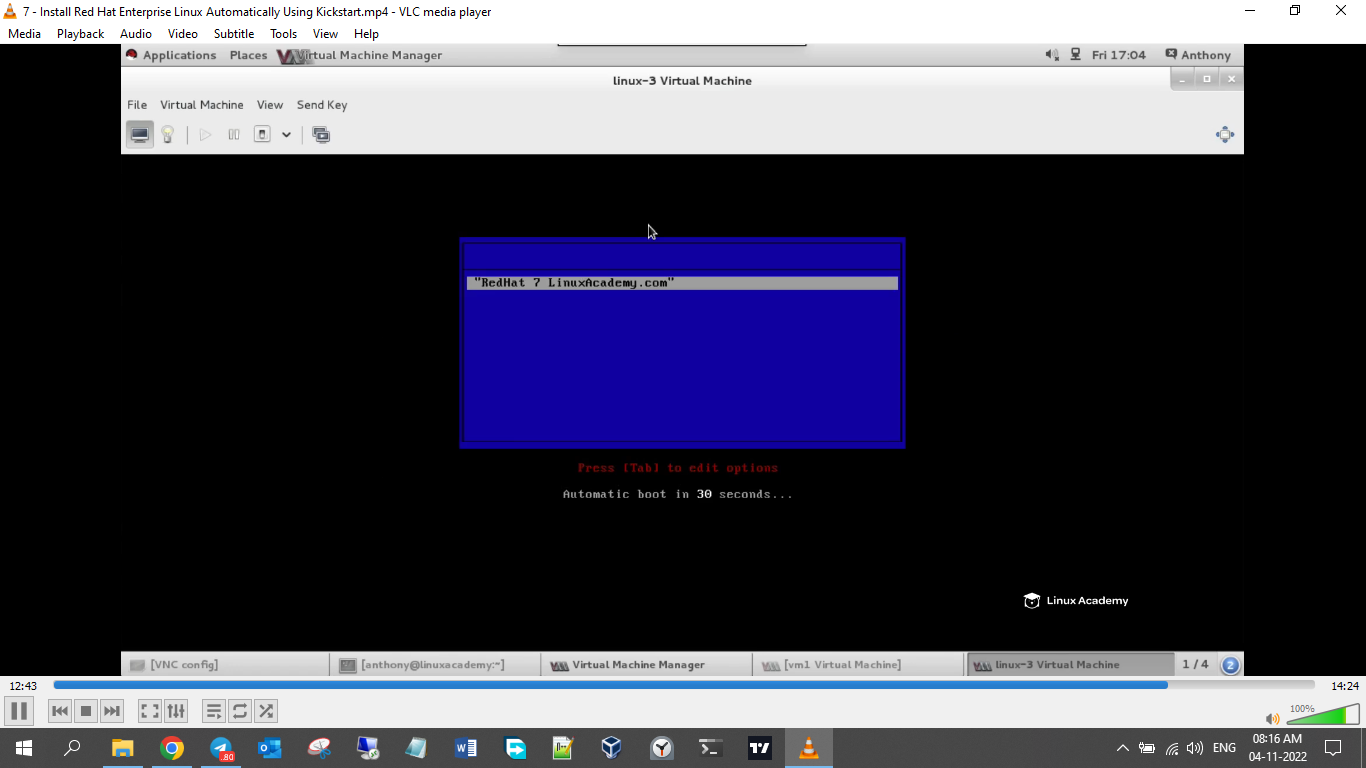Open the Fri 17:04 clock
Screen dimensions: 1366x768
tap(1118, 55)
